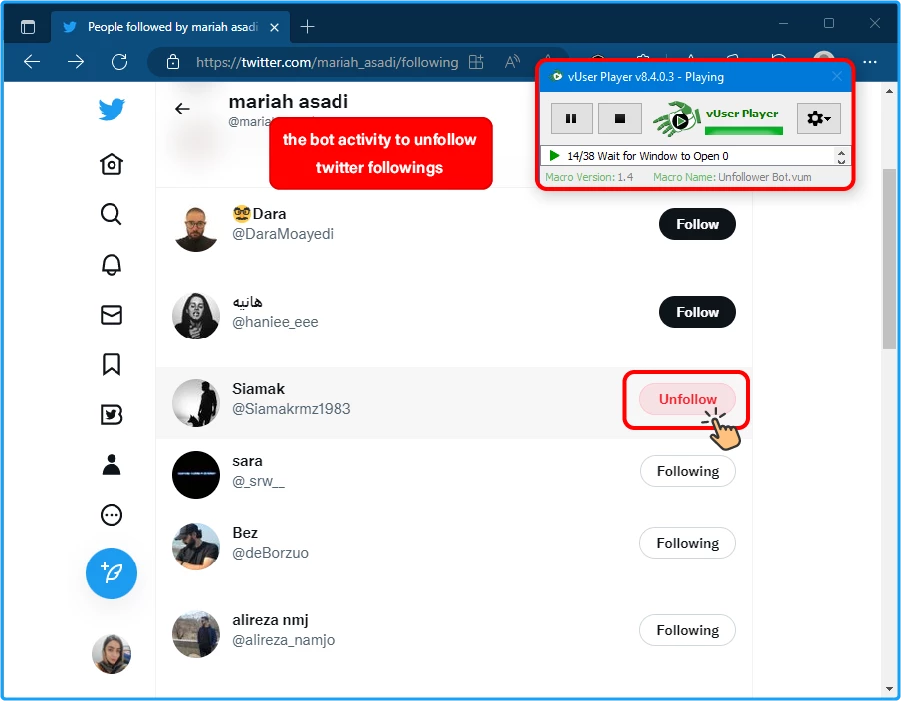This screenshot has height=701, width=901.
Task: Minimize the browser window
Action: 783,24
